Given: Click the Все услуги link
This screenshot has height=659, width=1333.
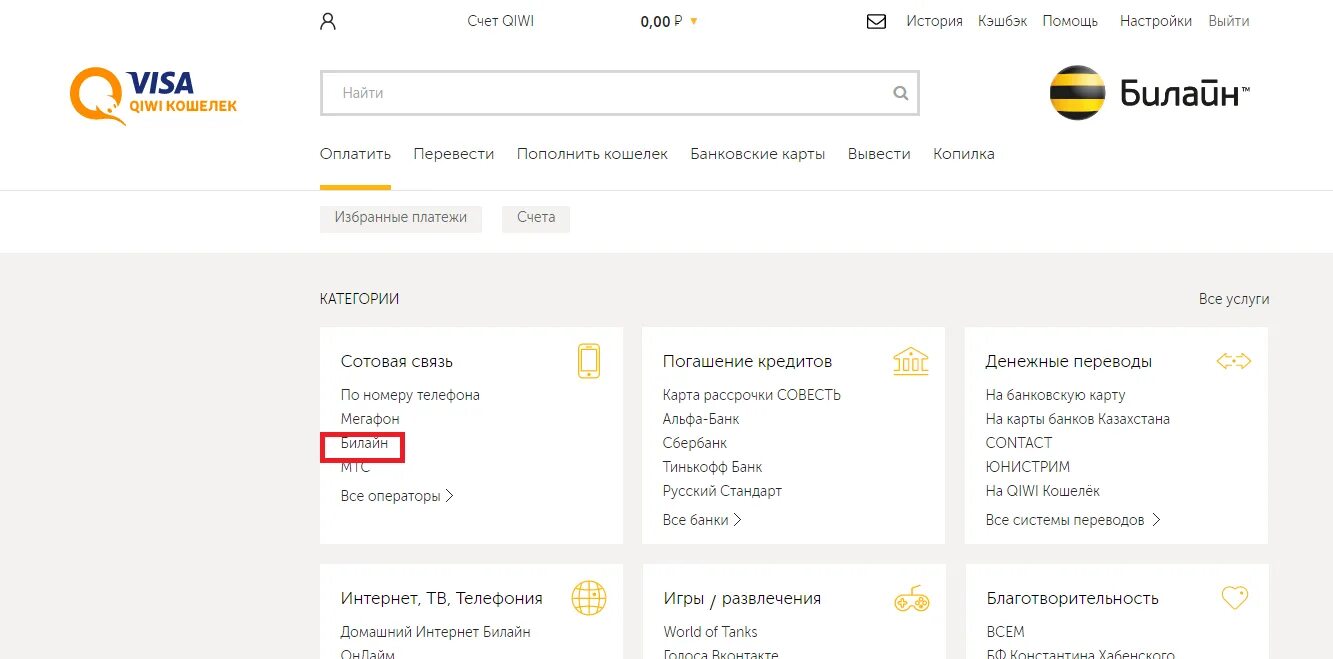Looking at the screenshot, I should pos(1234,299).
